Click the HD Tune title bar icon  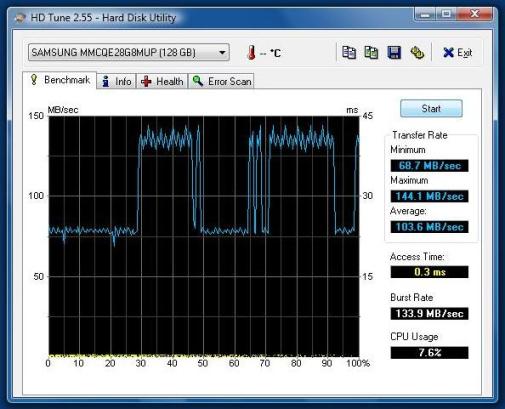pos(20,18)
